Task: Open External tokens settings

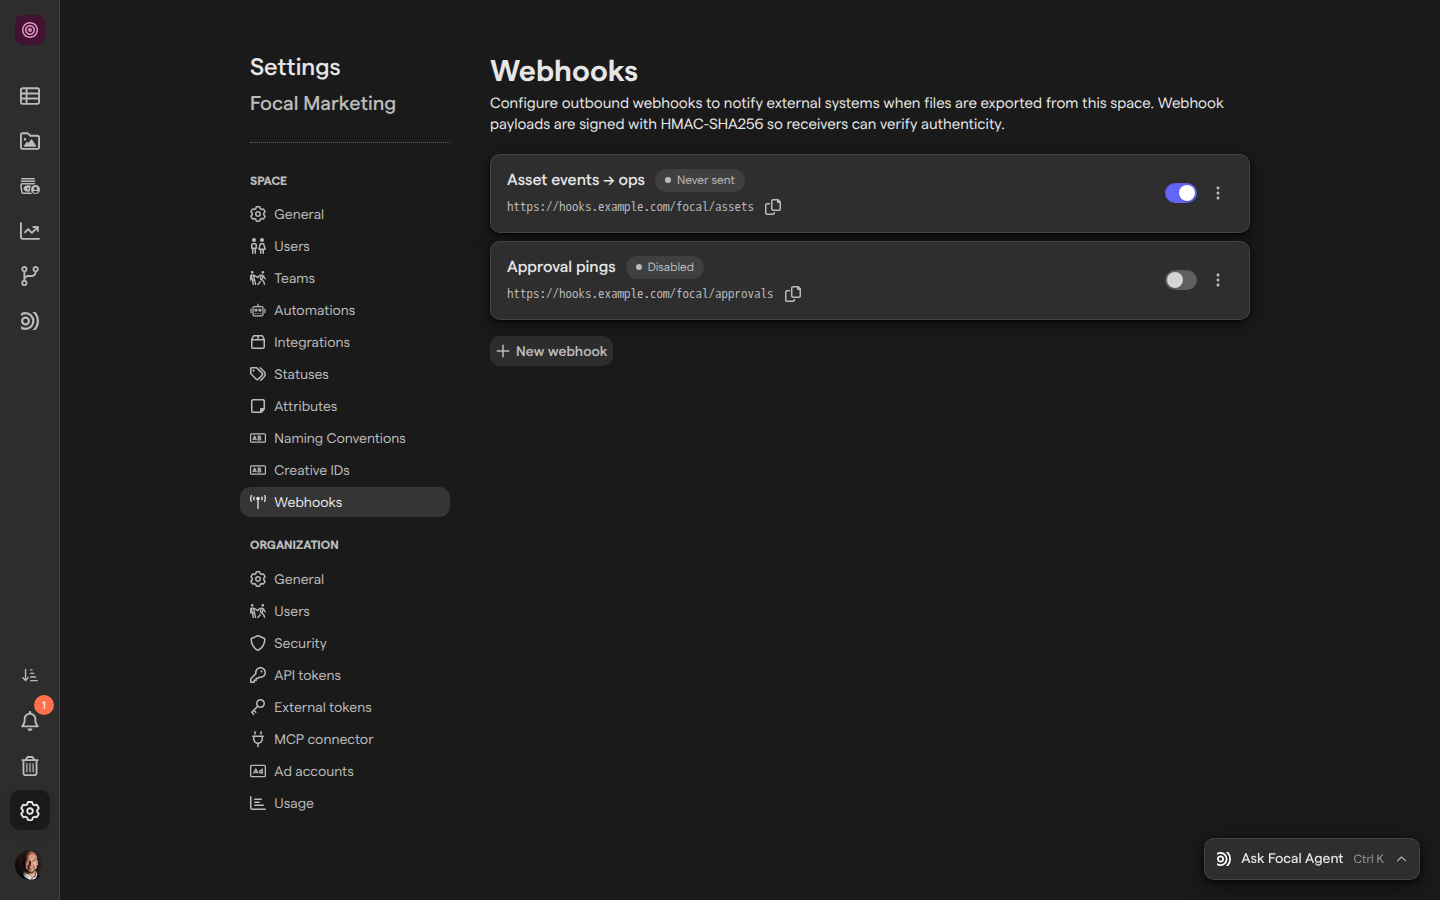Action: [x=345, y=707]
